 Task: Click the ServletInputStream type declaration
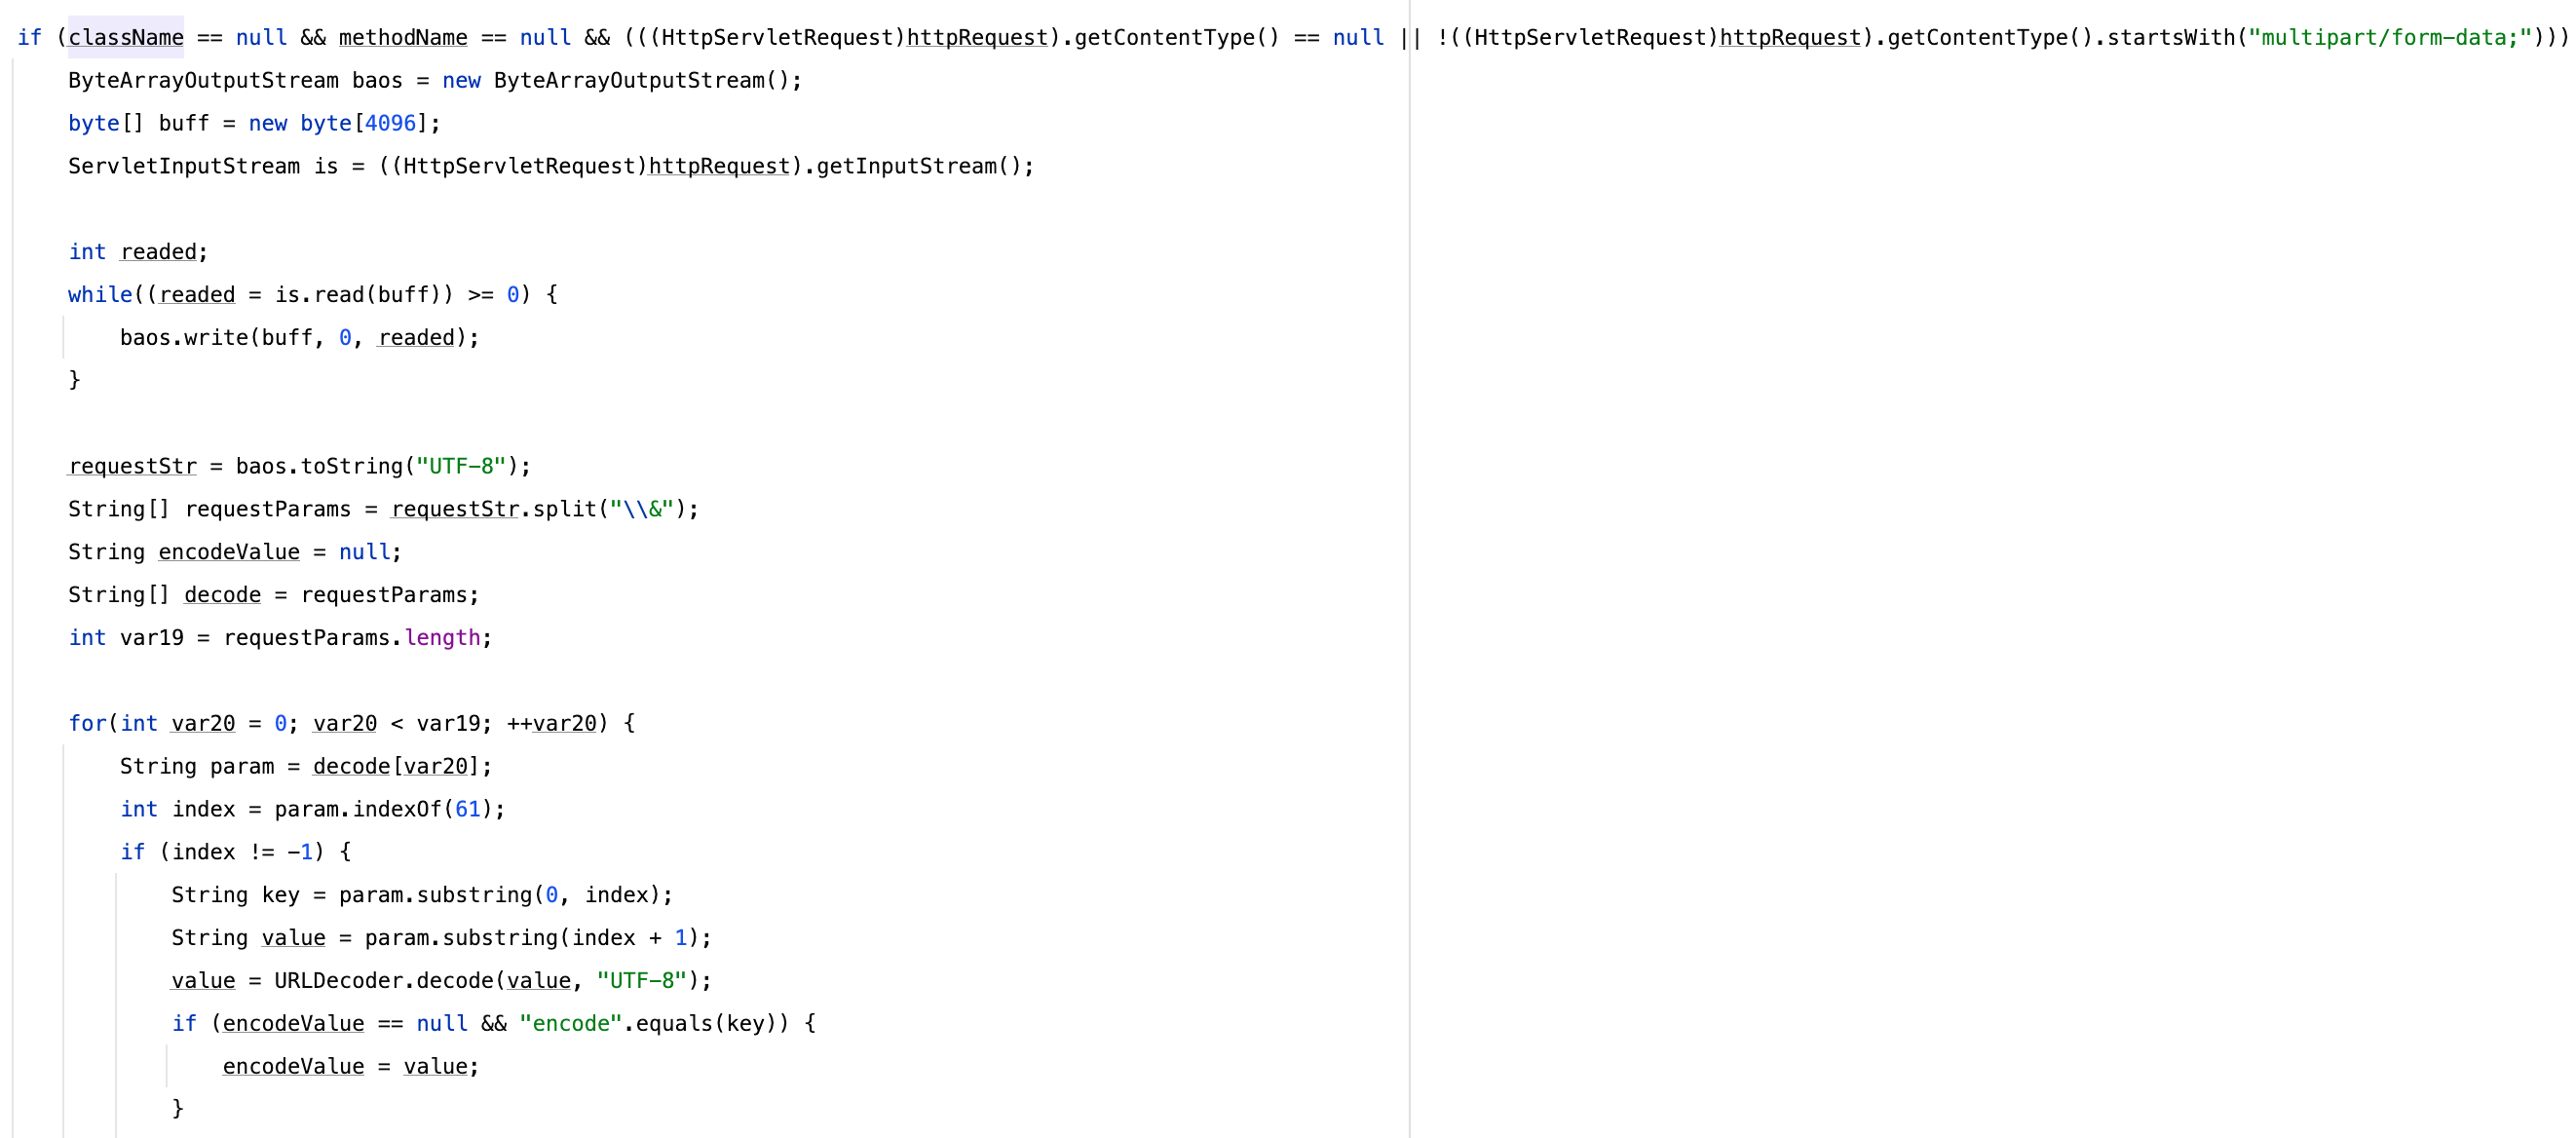click(184, 167)
